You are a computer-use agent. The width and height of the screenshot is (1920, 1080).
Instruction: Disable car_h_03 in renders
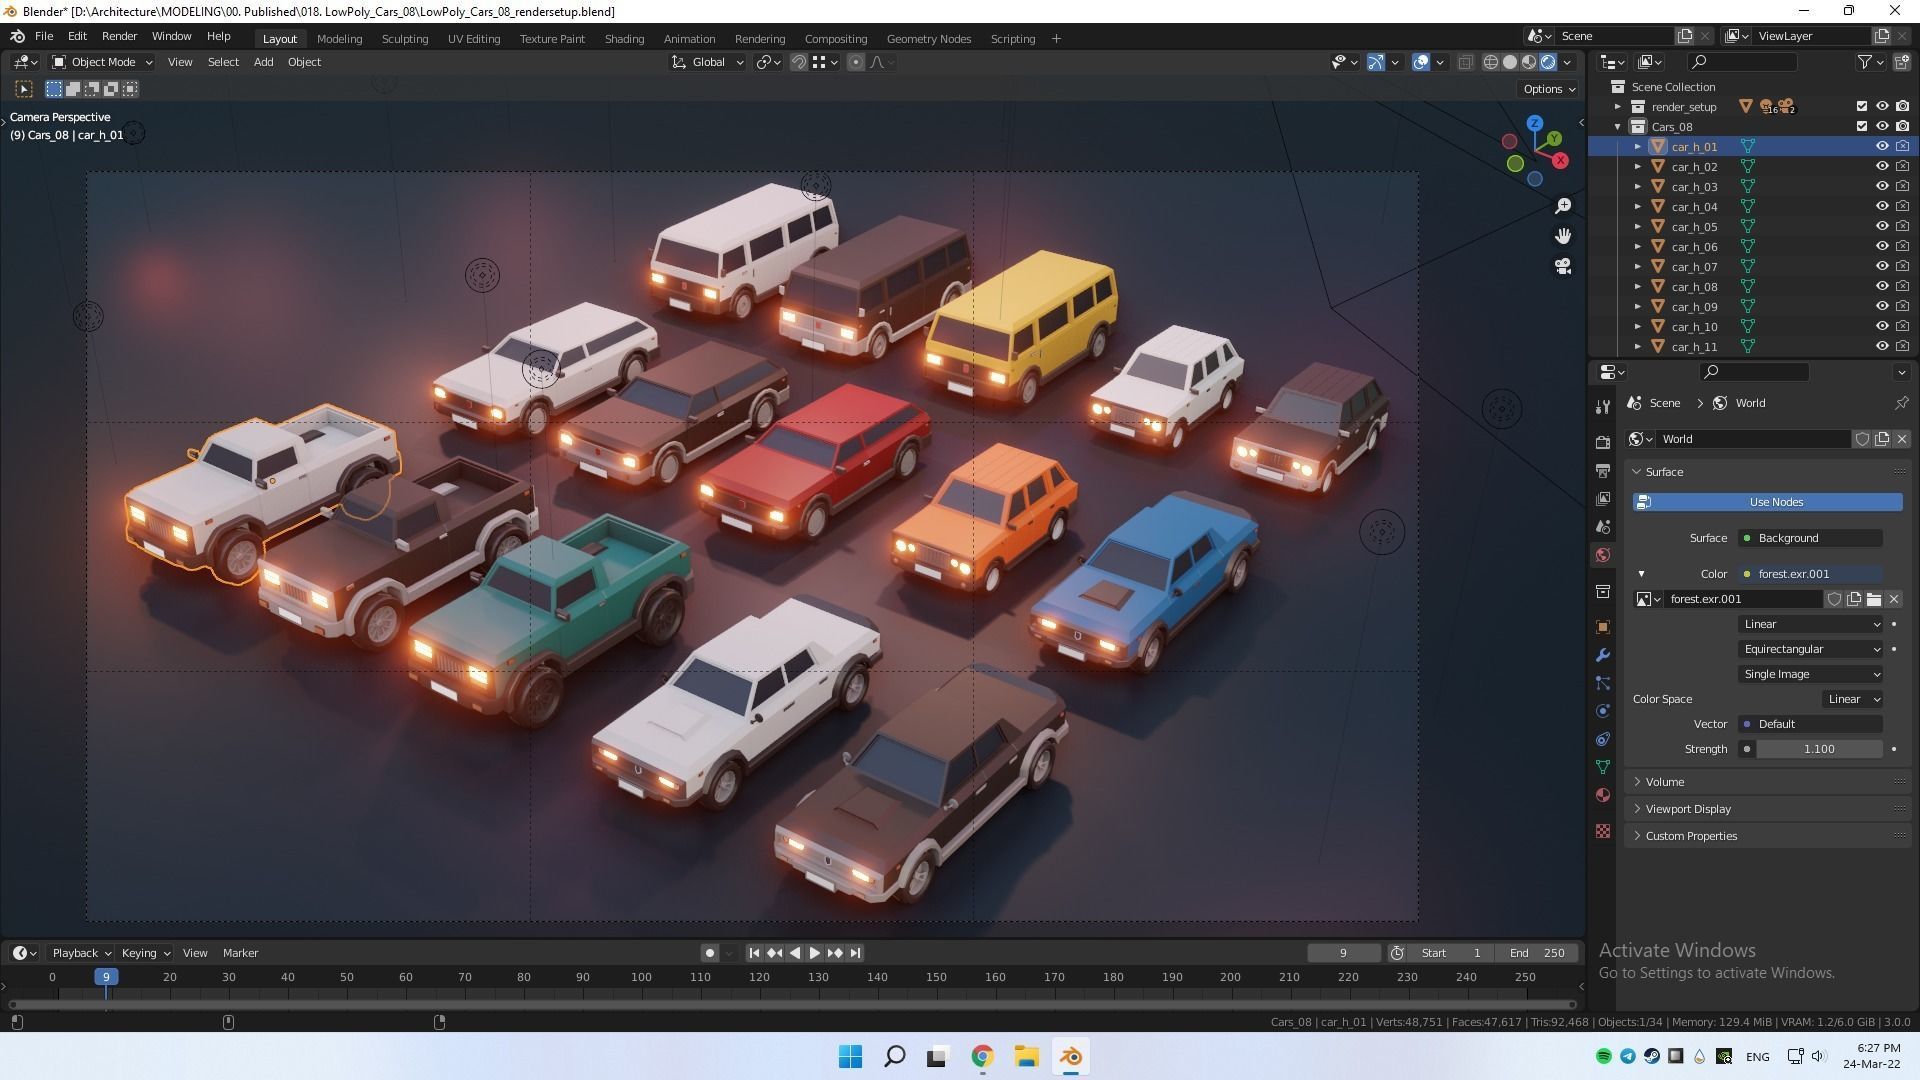point(1901,186)
